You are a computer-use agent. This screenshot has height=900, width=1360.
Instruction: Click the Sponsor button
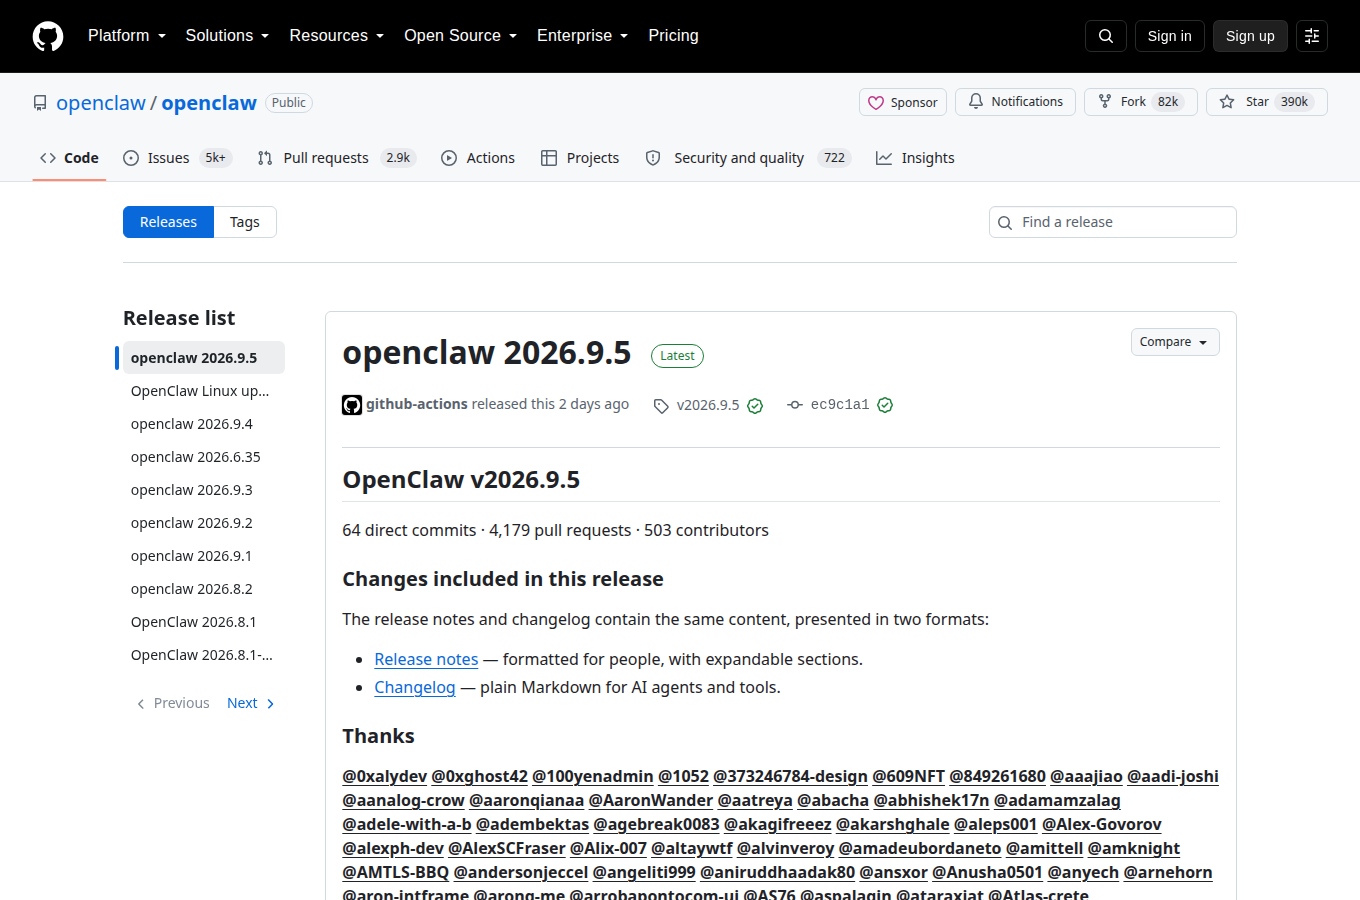click(903, 102)
